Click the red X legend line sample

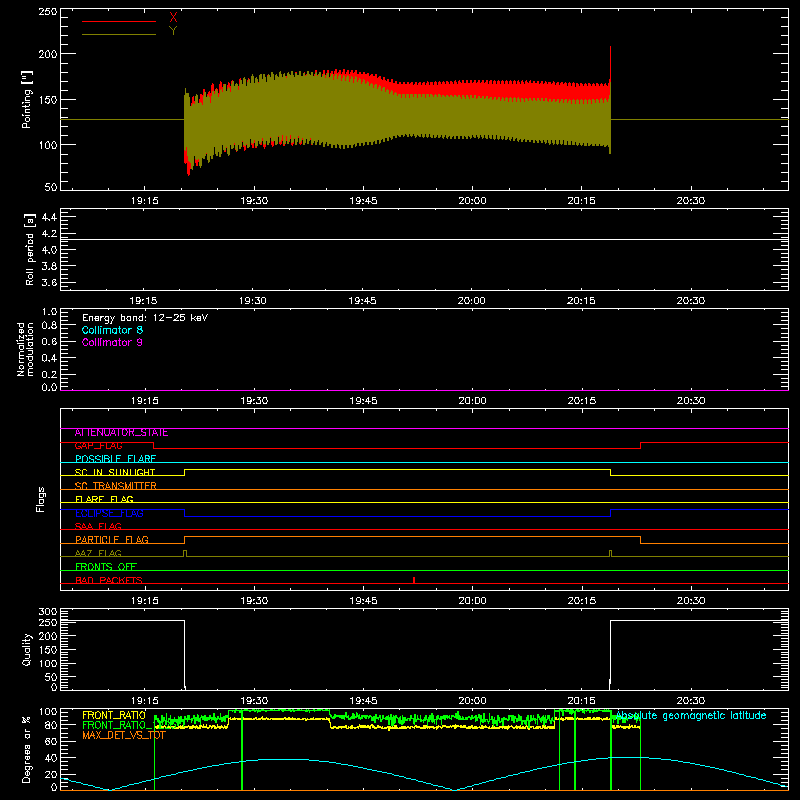[119, 21]
